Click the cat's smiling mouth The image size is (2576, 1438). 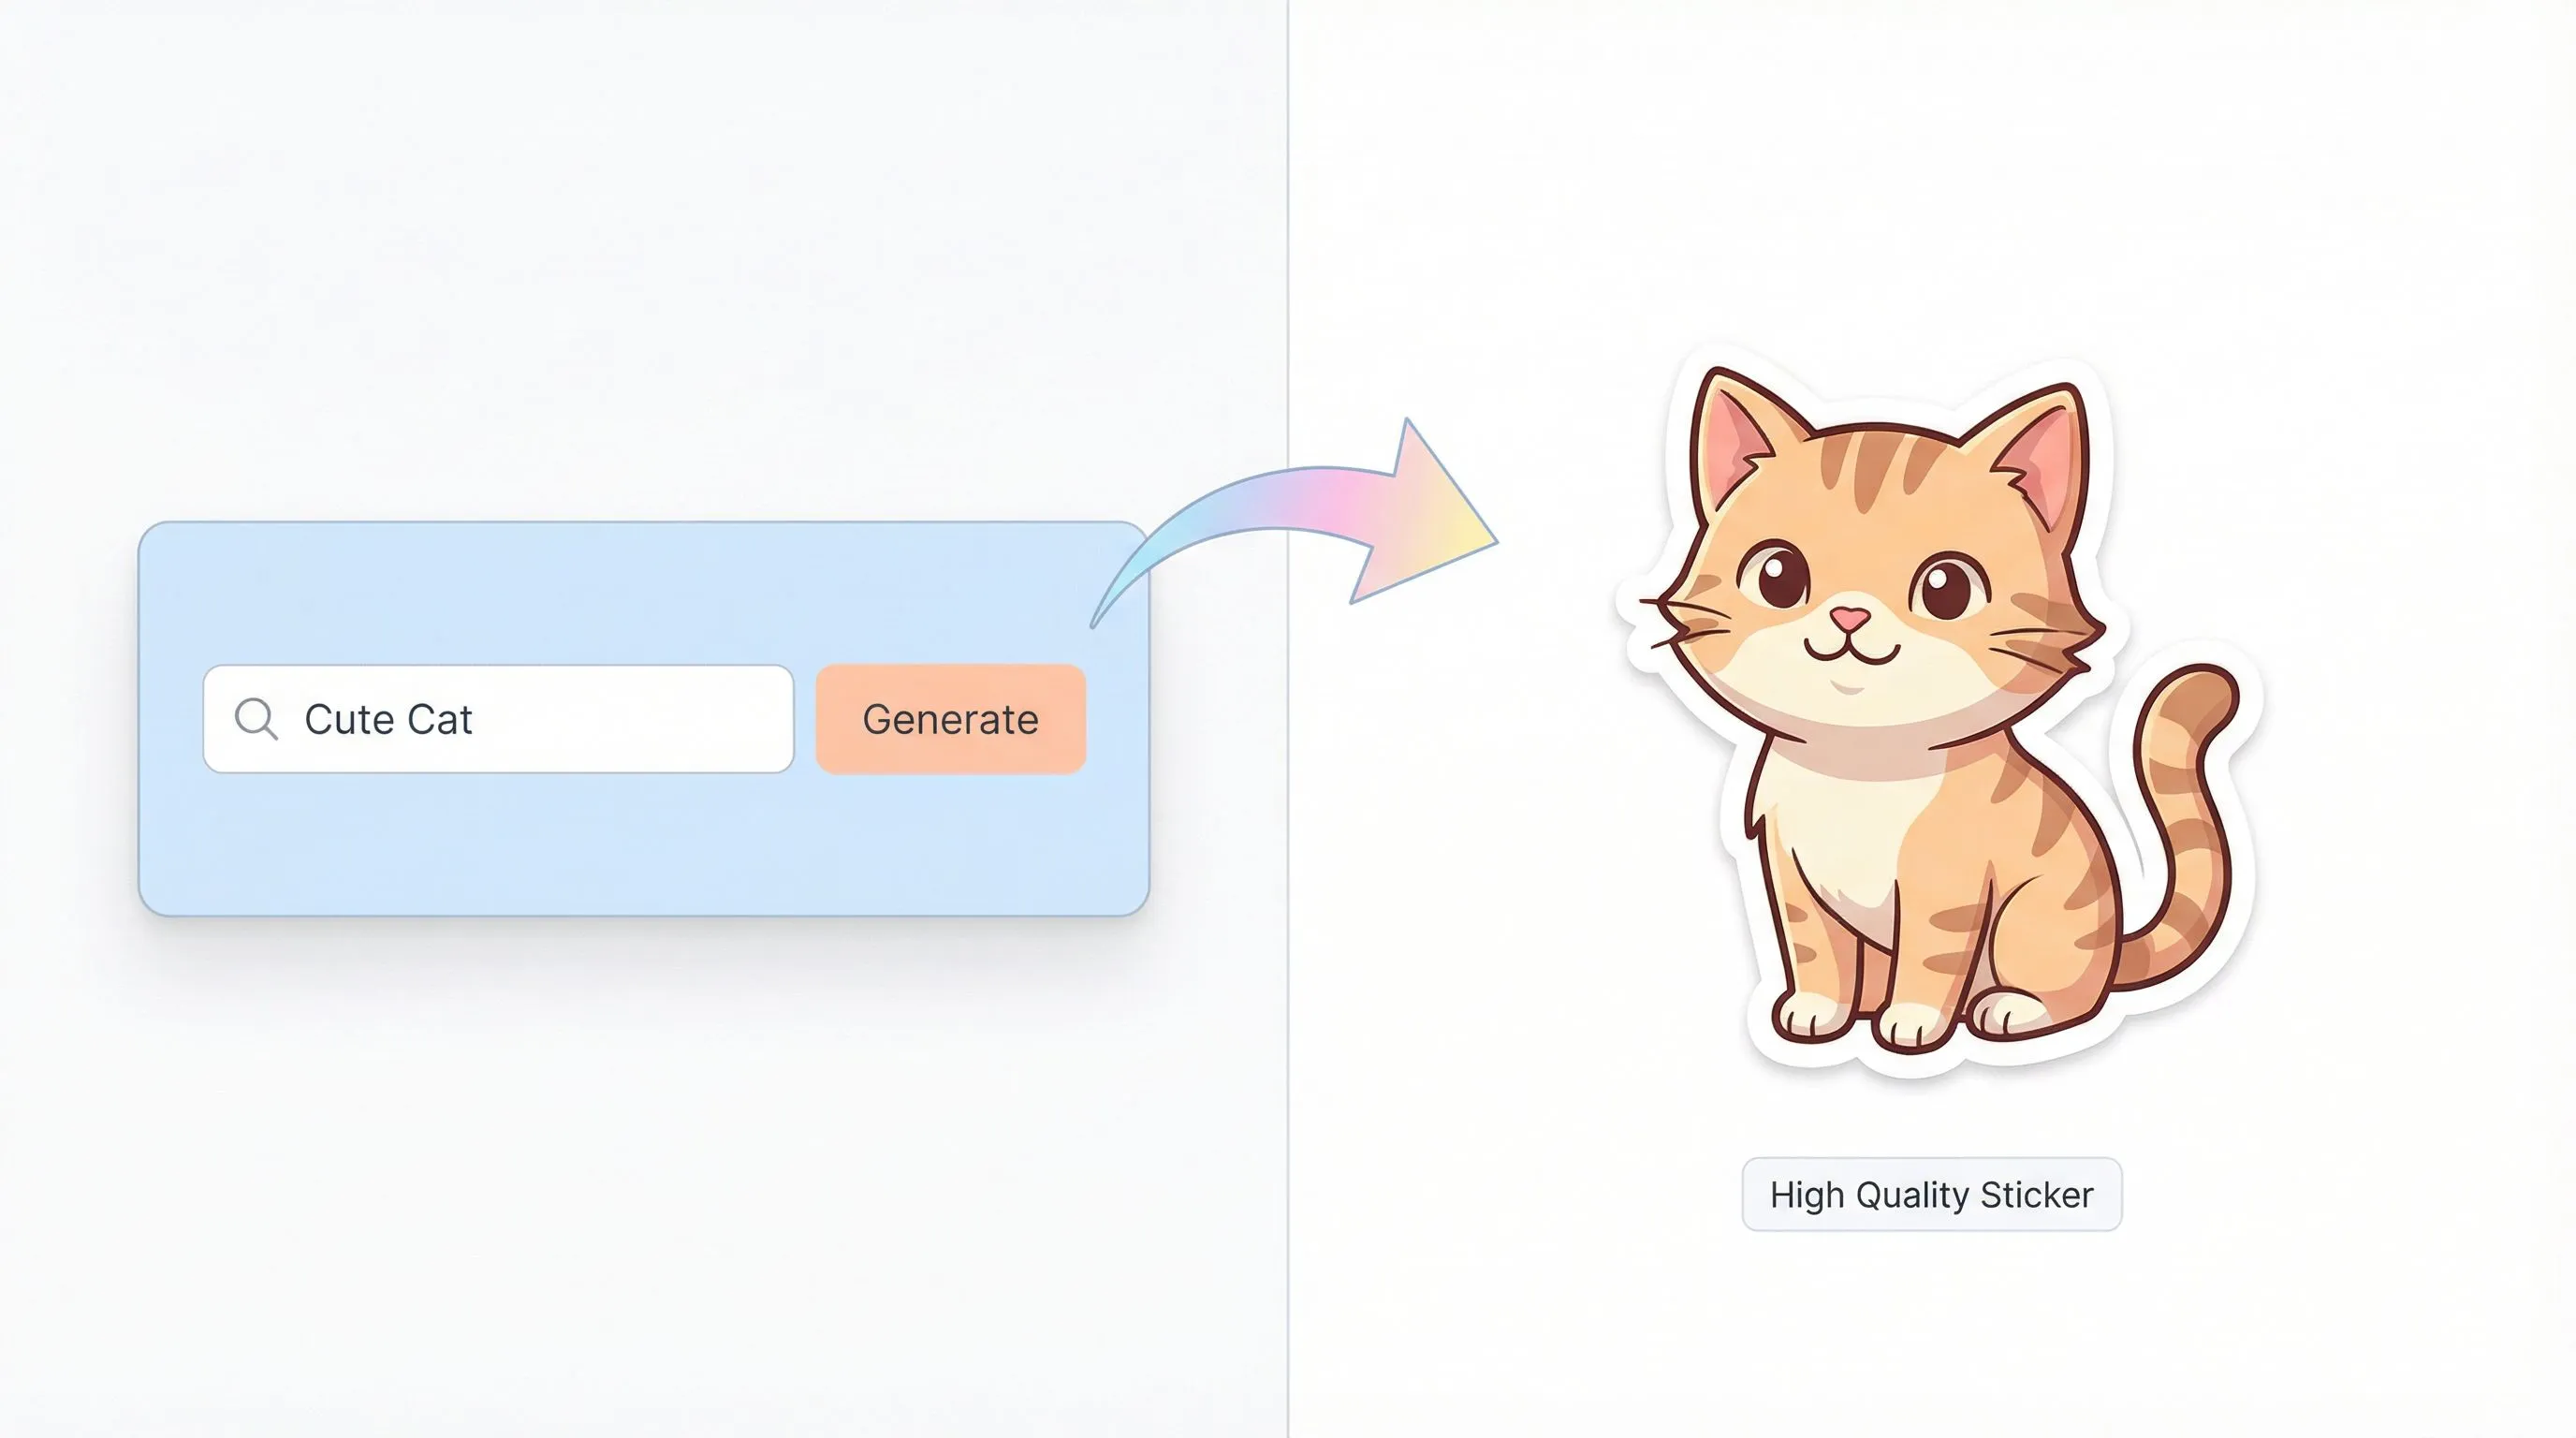tap(1851, 652)
